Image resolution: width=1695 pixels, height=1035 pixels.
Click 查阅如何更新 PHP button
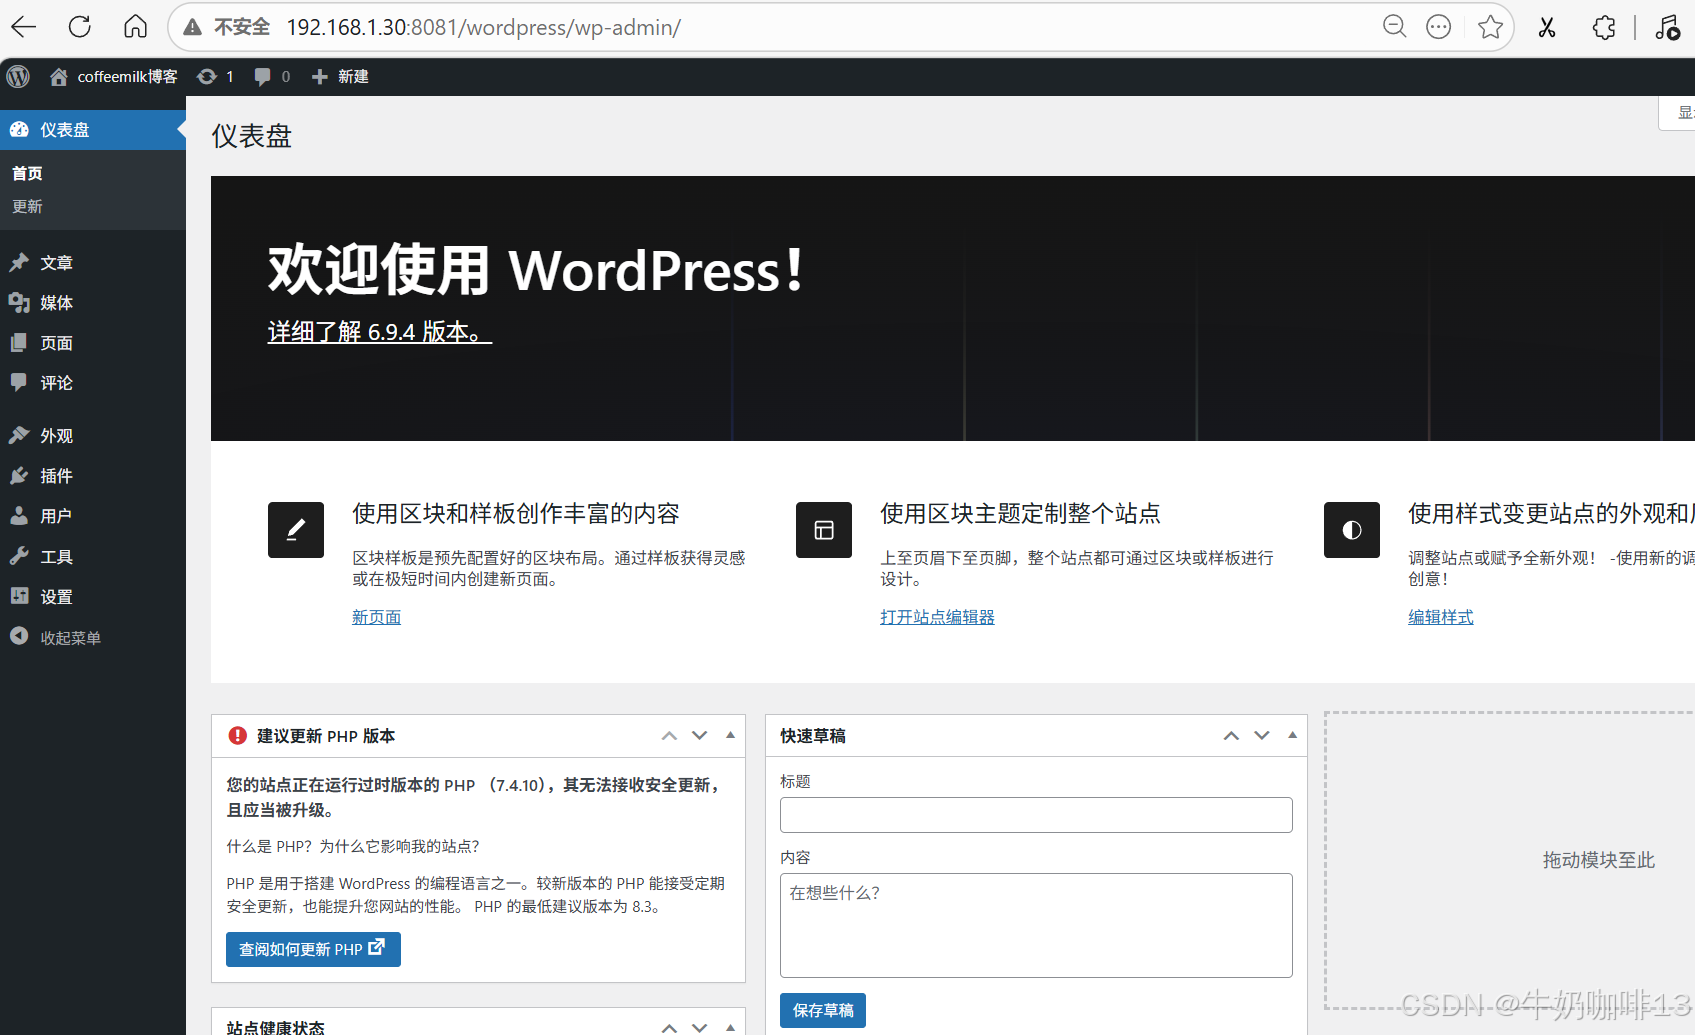point(313,949)
